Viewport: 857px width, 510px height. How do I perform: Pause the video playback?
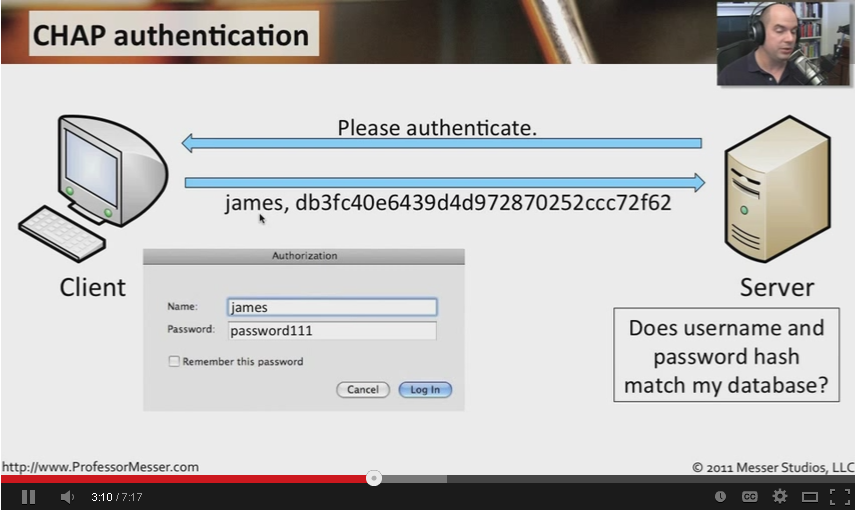click(28, 497)
